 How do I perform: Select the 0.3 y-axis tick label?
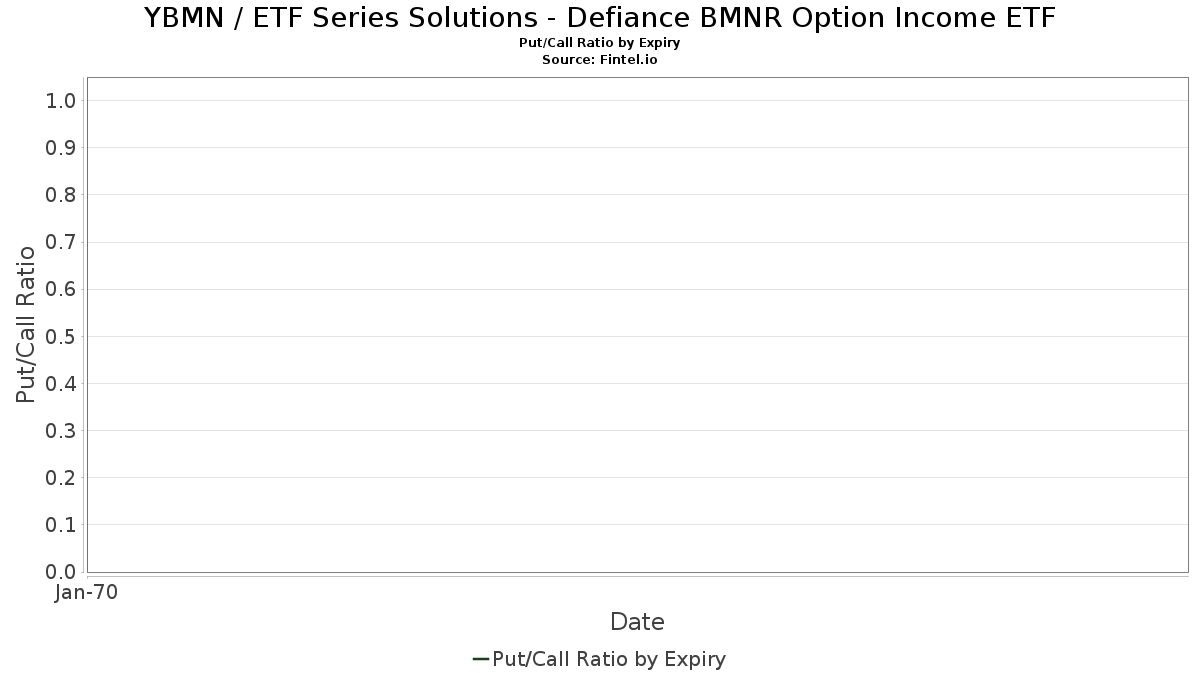pyautogui.click(x=61, y=430)
